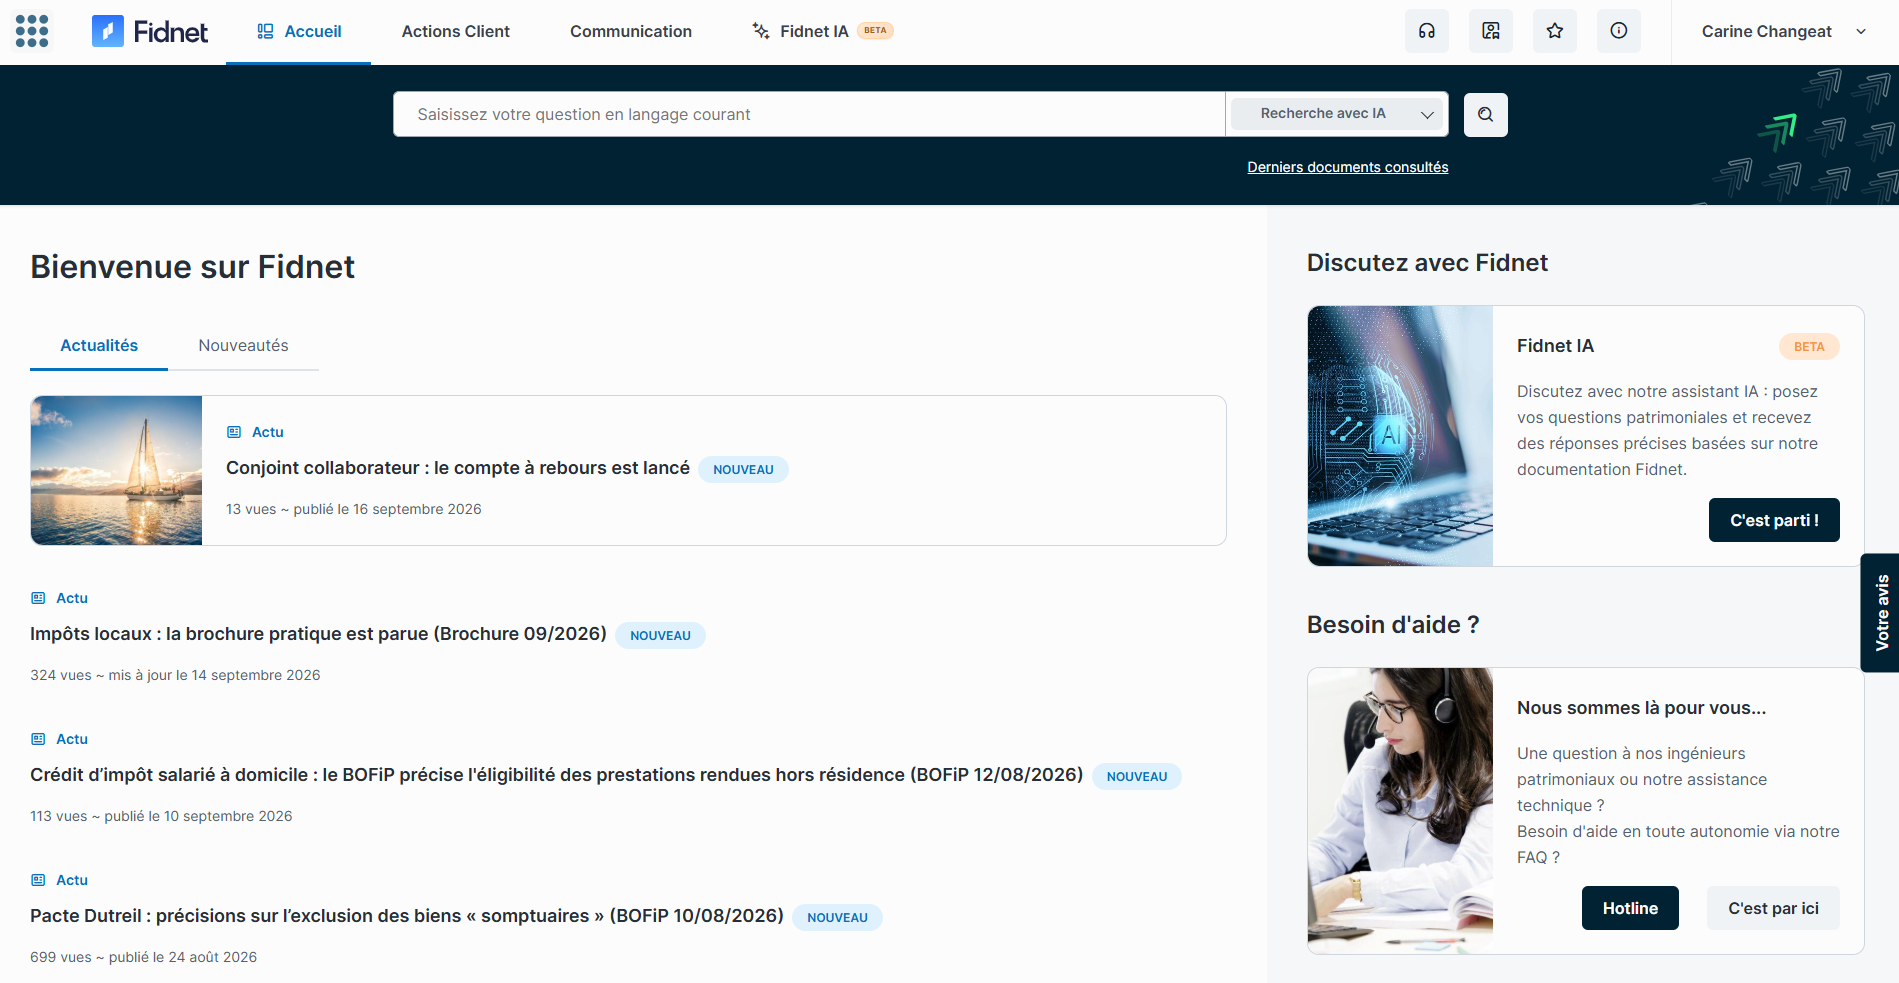Click the C'est parti ! button
This screenshot has height=983, width=1899.
tap(1774, 520)
